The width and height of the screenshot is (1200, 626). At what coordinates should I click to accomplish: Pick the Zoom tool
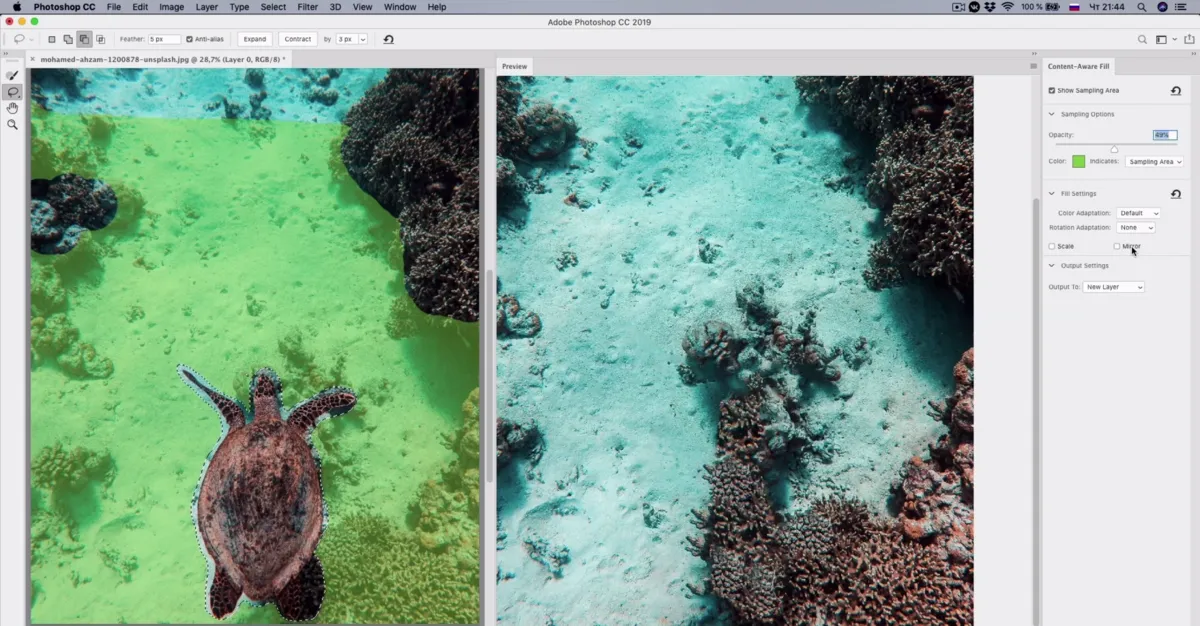pyautogui.click(x=12, y=124)
